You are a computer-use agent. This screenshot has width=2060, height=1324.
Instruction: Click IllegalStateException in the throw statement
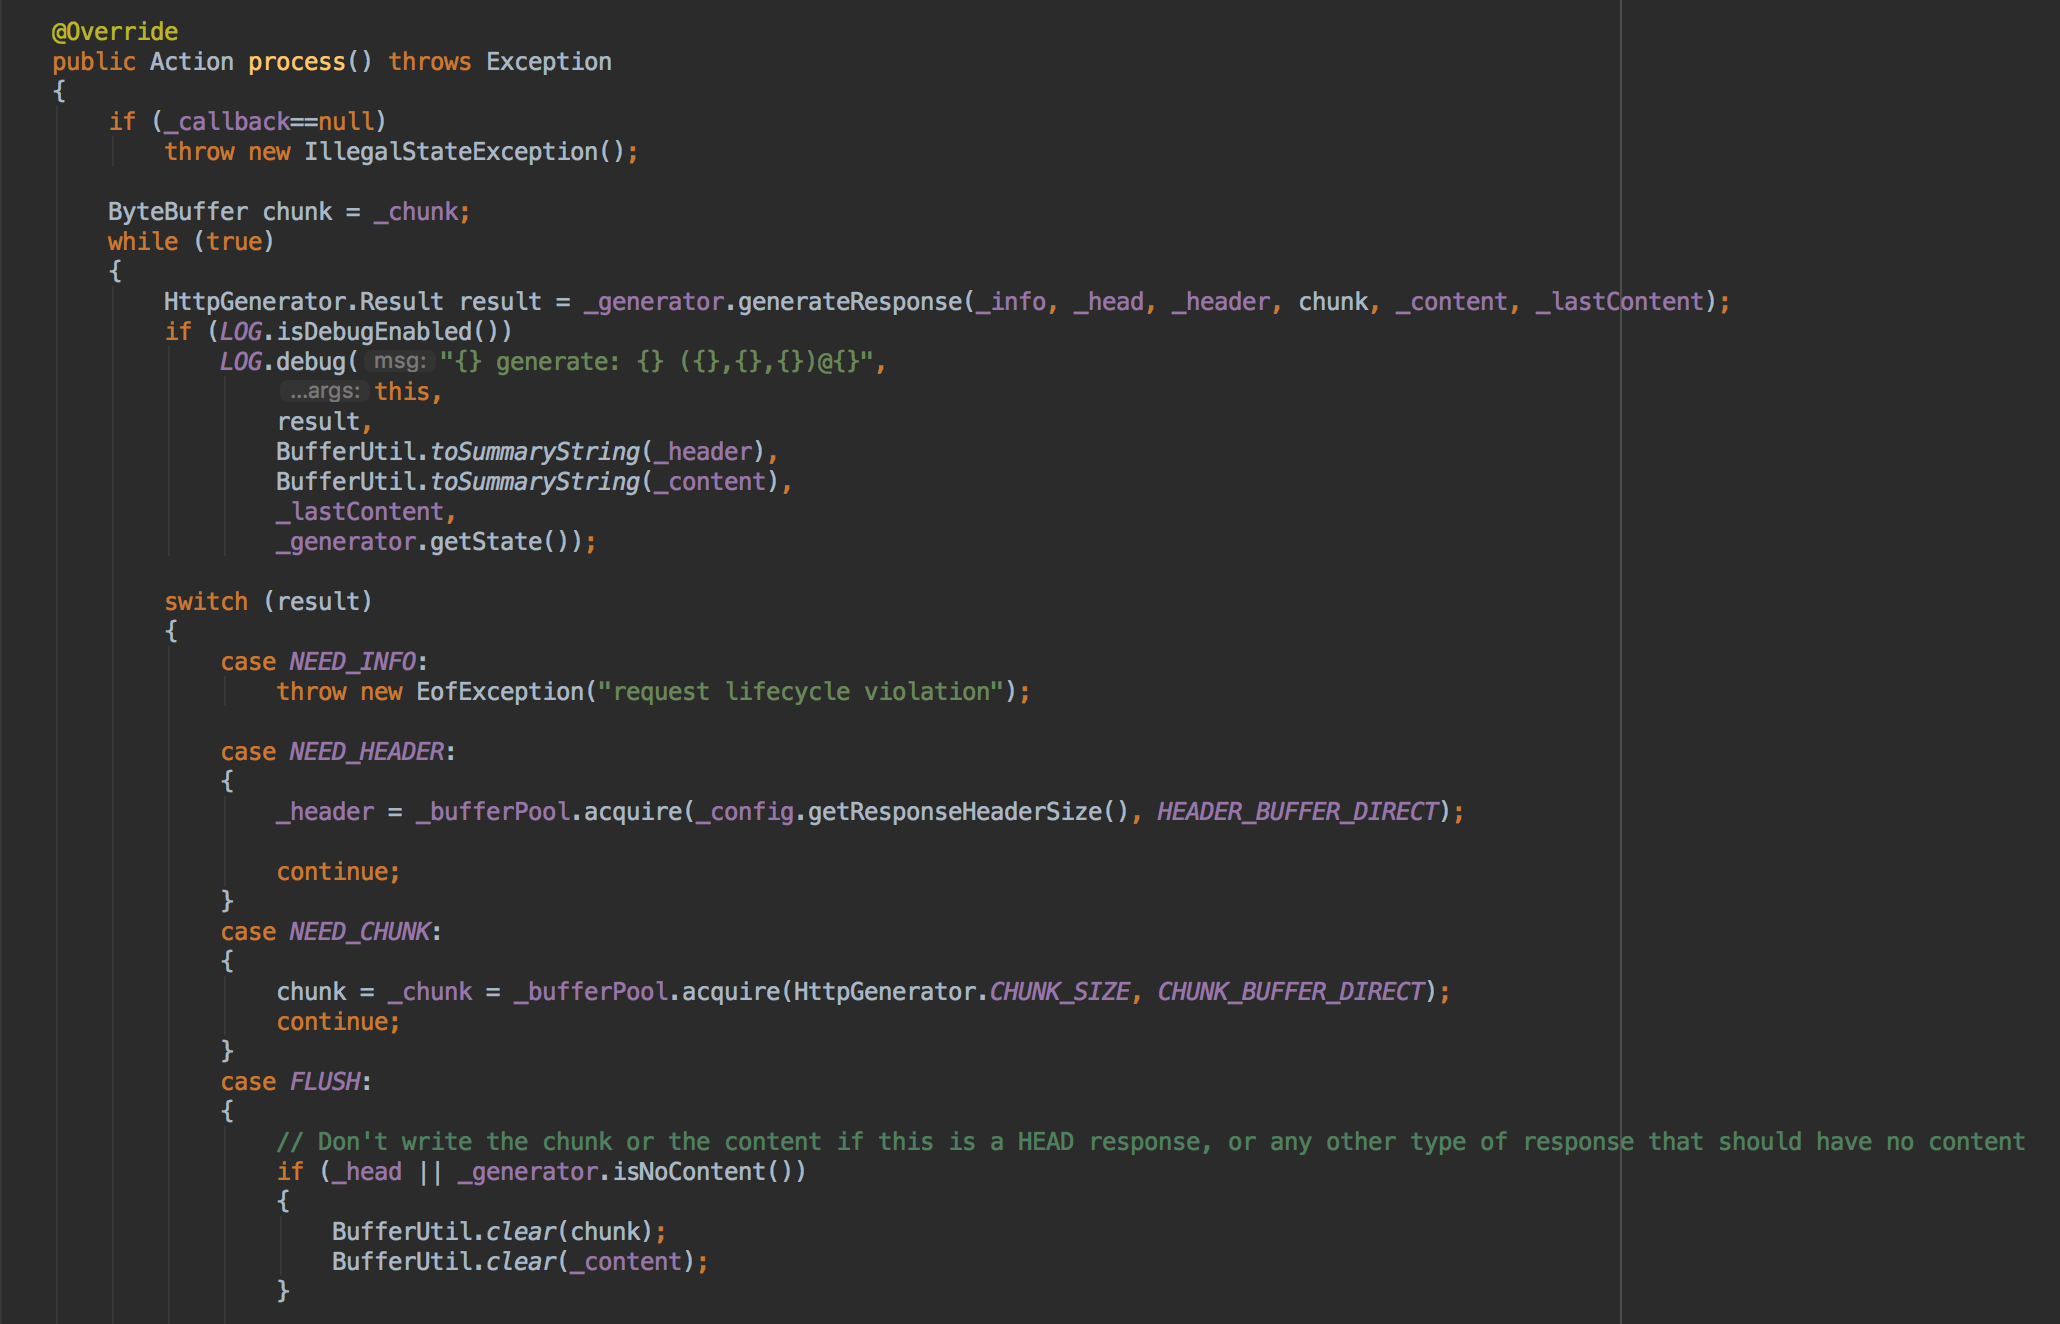(x=450, y=152)
